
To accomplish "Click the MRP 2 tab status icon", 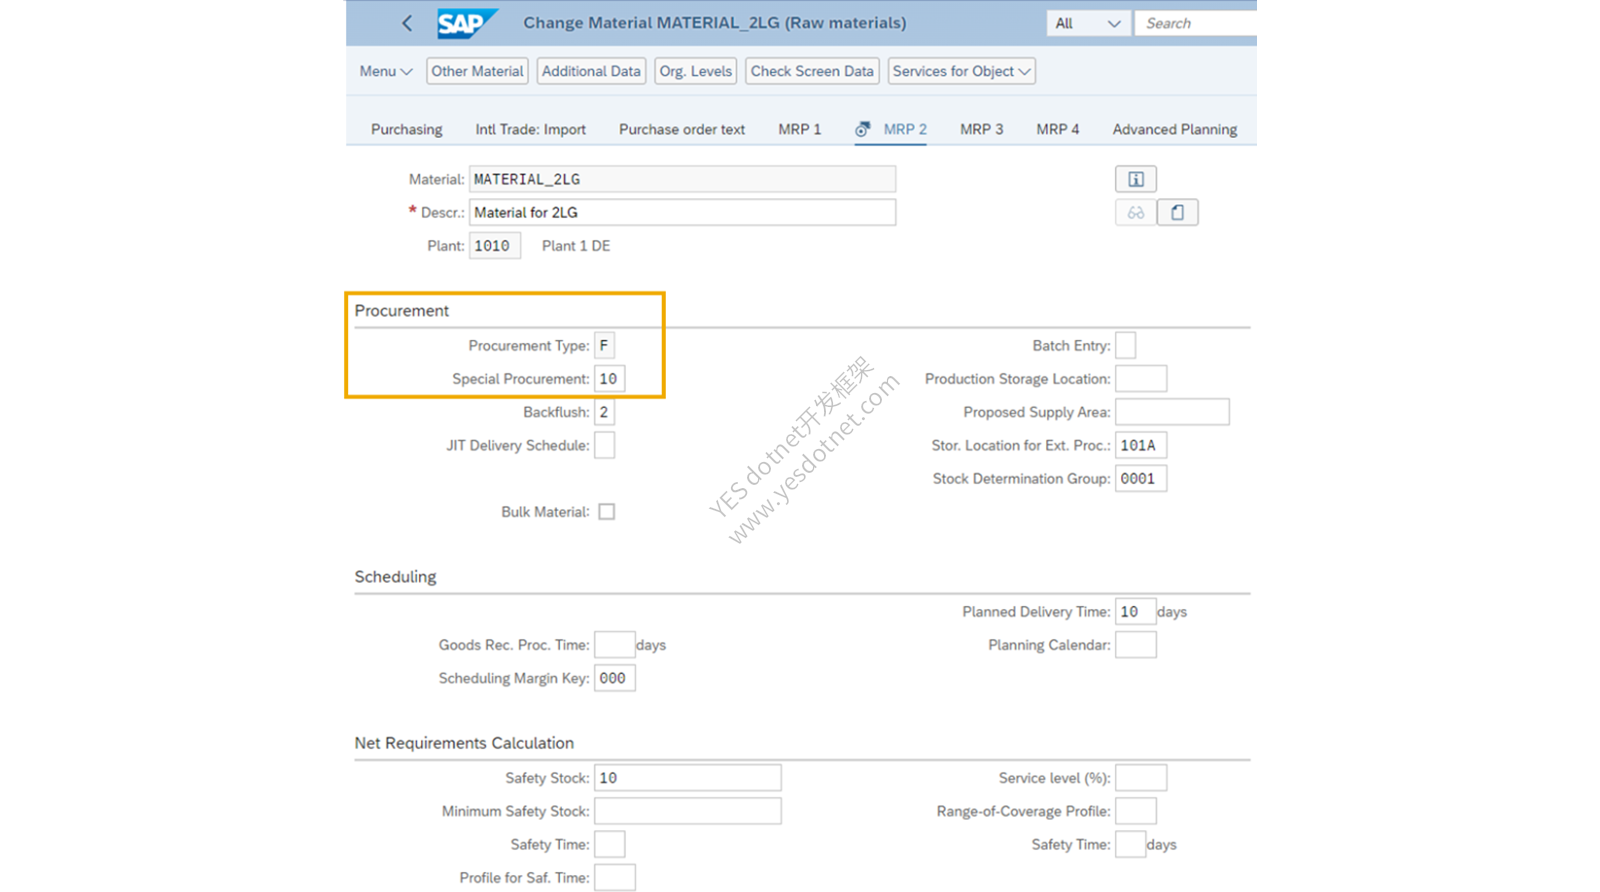I will coord(862,129).
